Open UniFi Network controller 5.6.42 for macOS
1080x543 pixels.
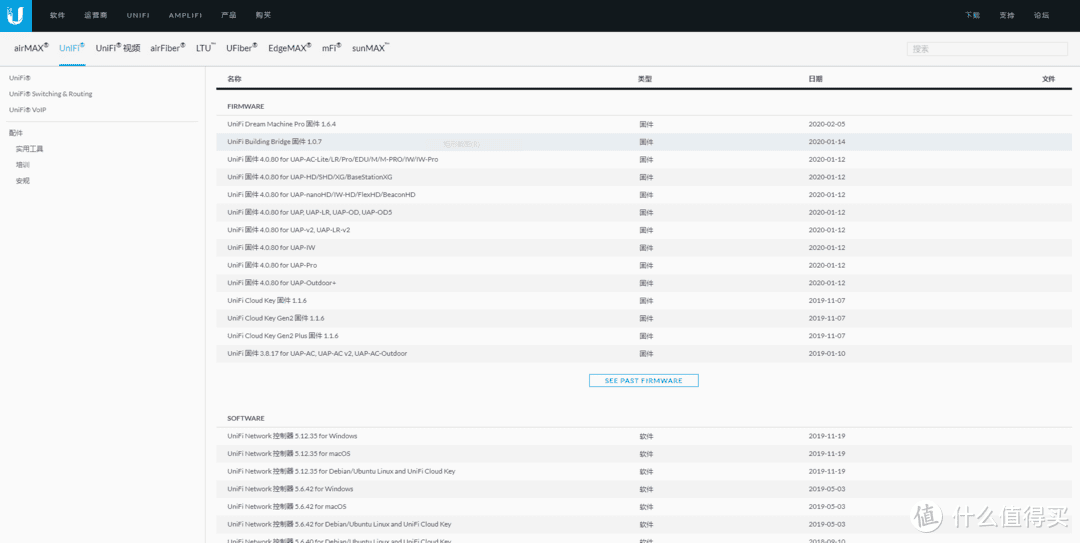pyautogui.click(x=287, y=507)
